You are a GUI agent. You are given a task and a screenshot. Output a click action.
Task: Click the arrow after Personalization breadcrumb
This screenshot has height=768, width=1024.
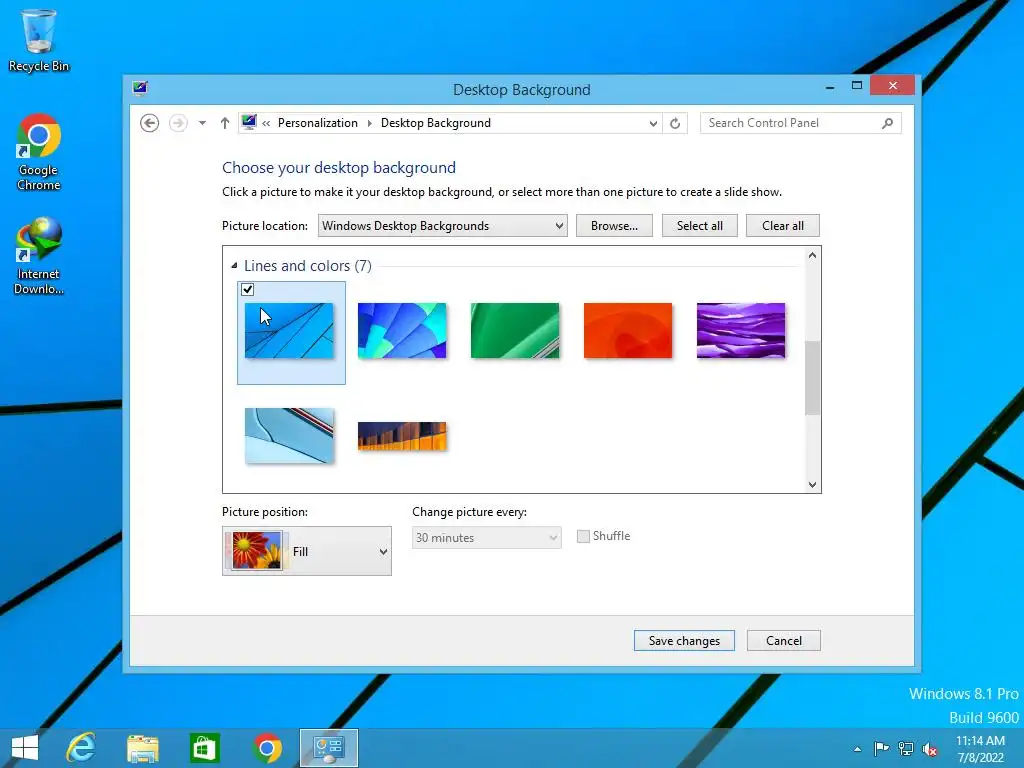click(x=370, y=123)
